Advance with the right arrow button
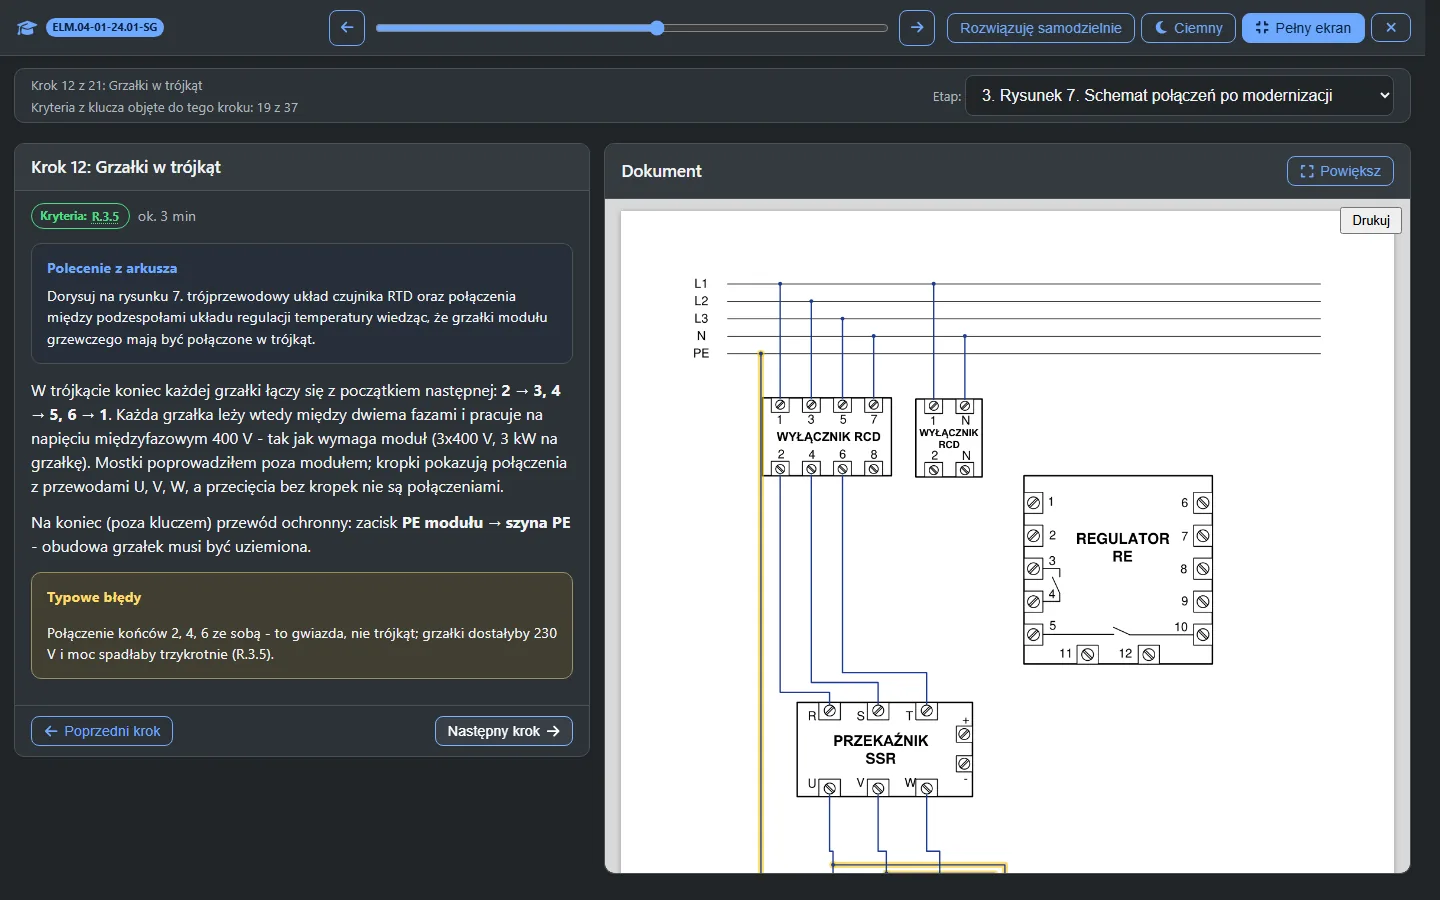Viewport: 1440px width, 900px height. pyautogui.click(x=917, y=28)
